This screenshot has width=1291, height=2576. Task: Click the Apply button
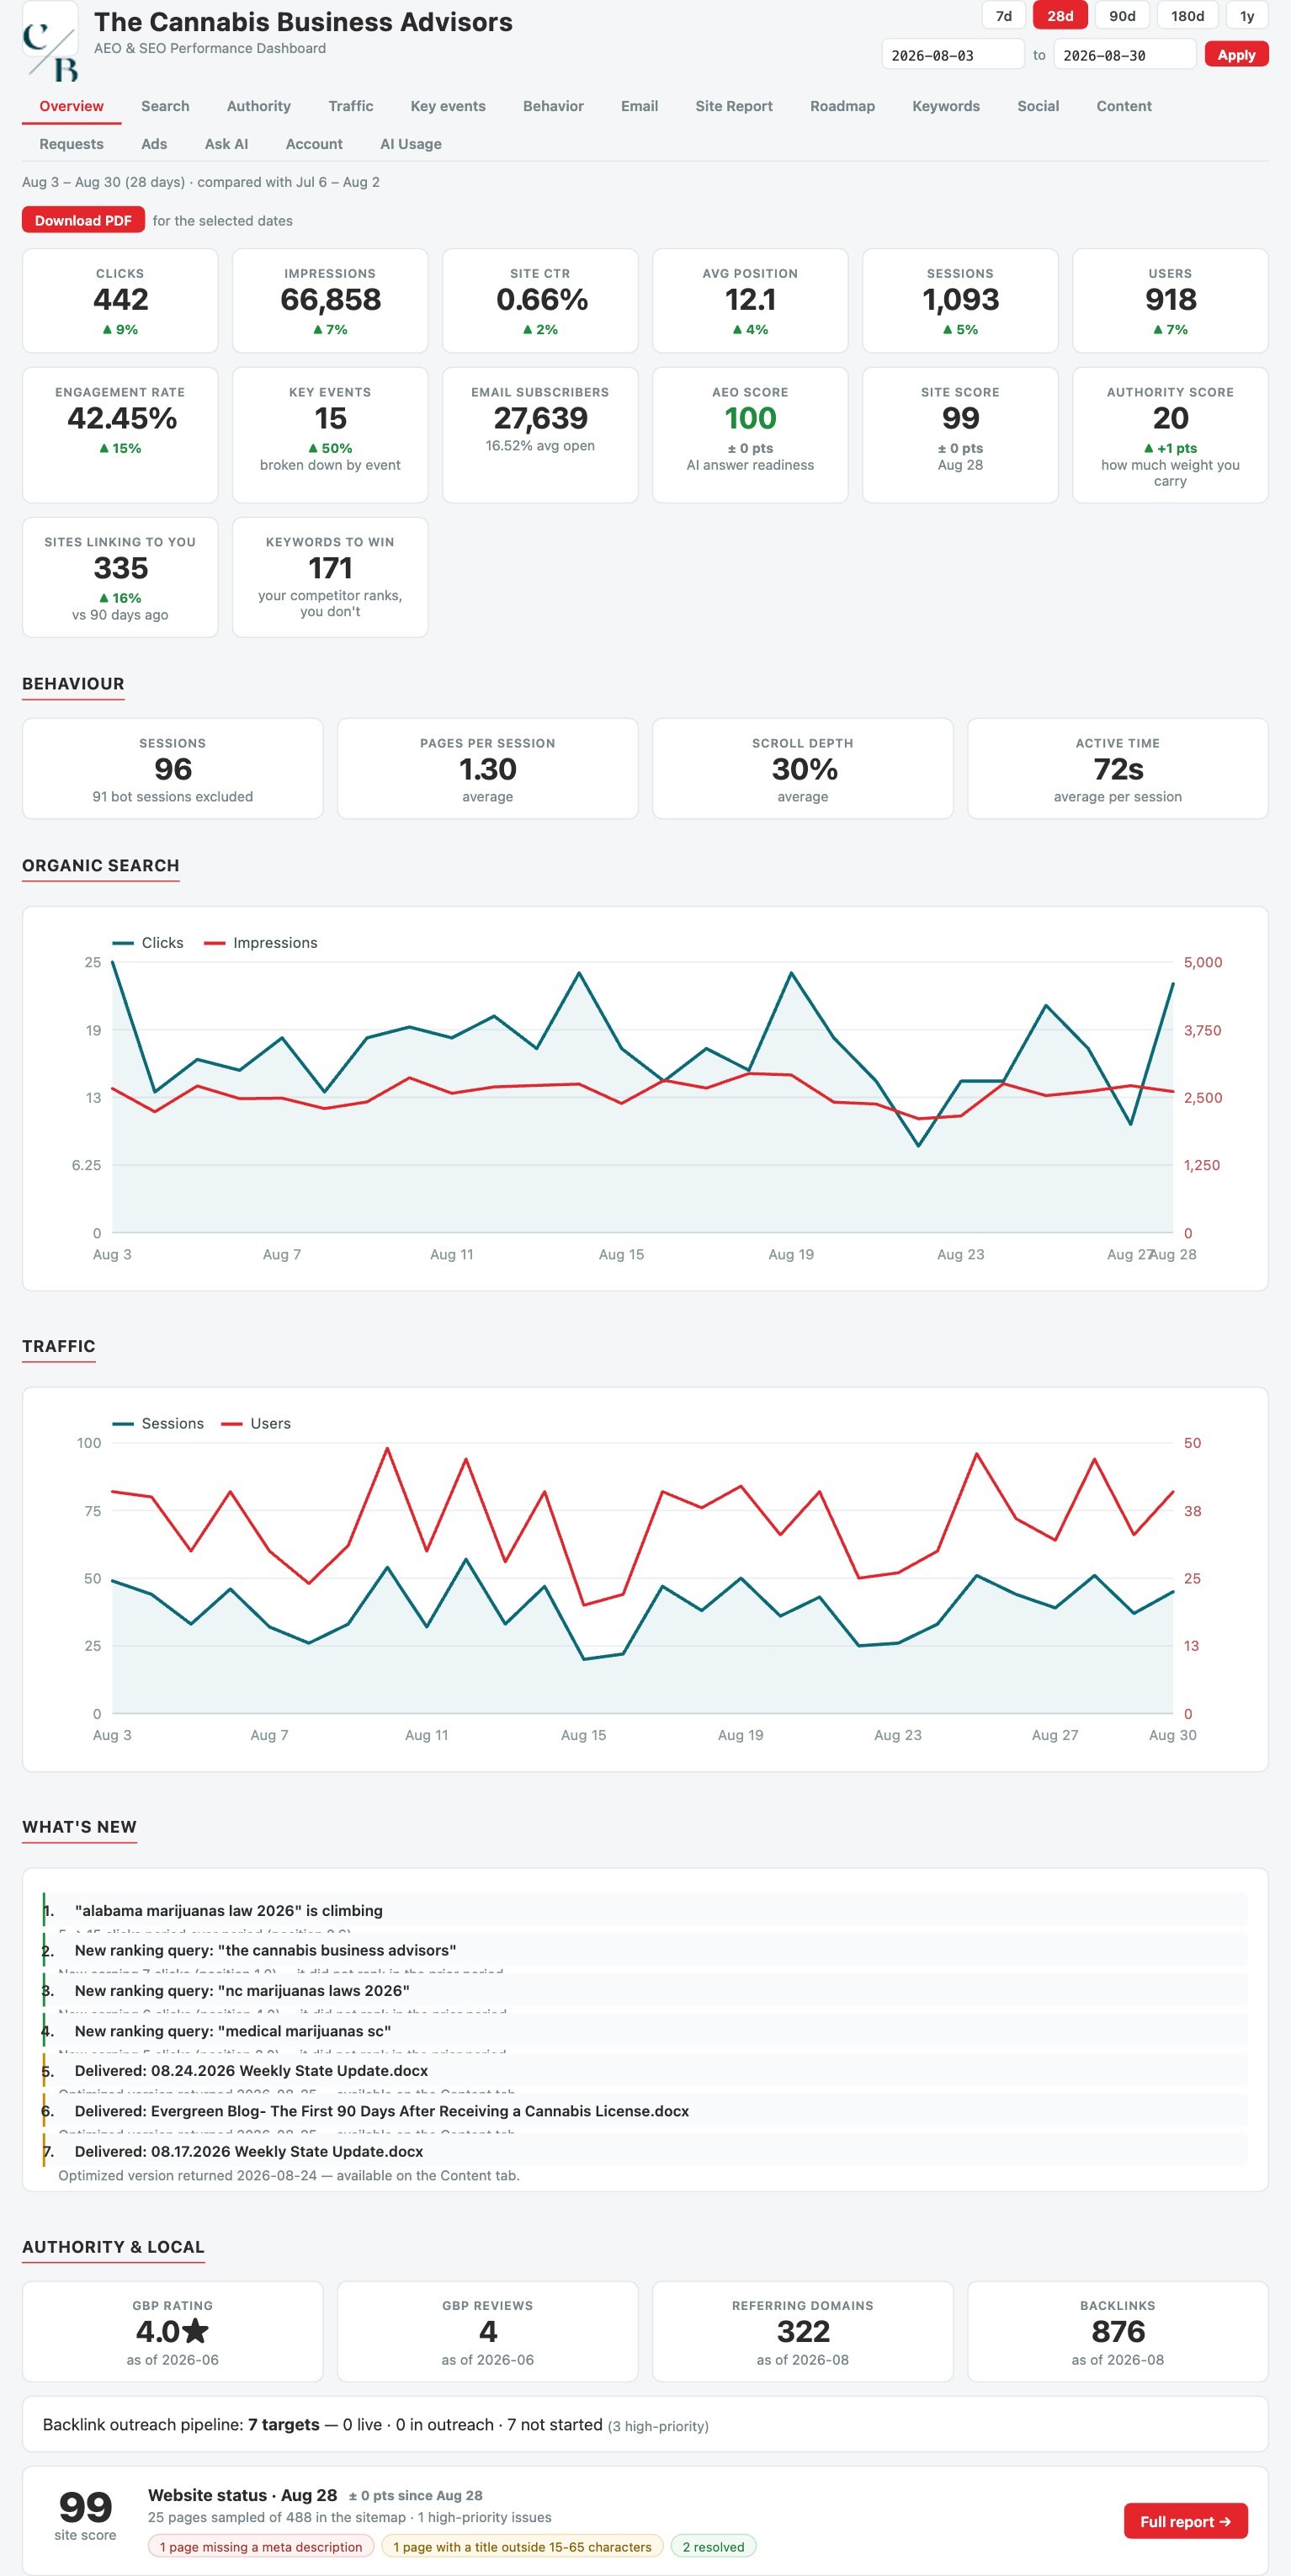coord(1236,55)
